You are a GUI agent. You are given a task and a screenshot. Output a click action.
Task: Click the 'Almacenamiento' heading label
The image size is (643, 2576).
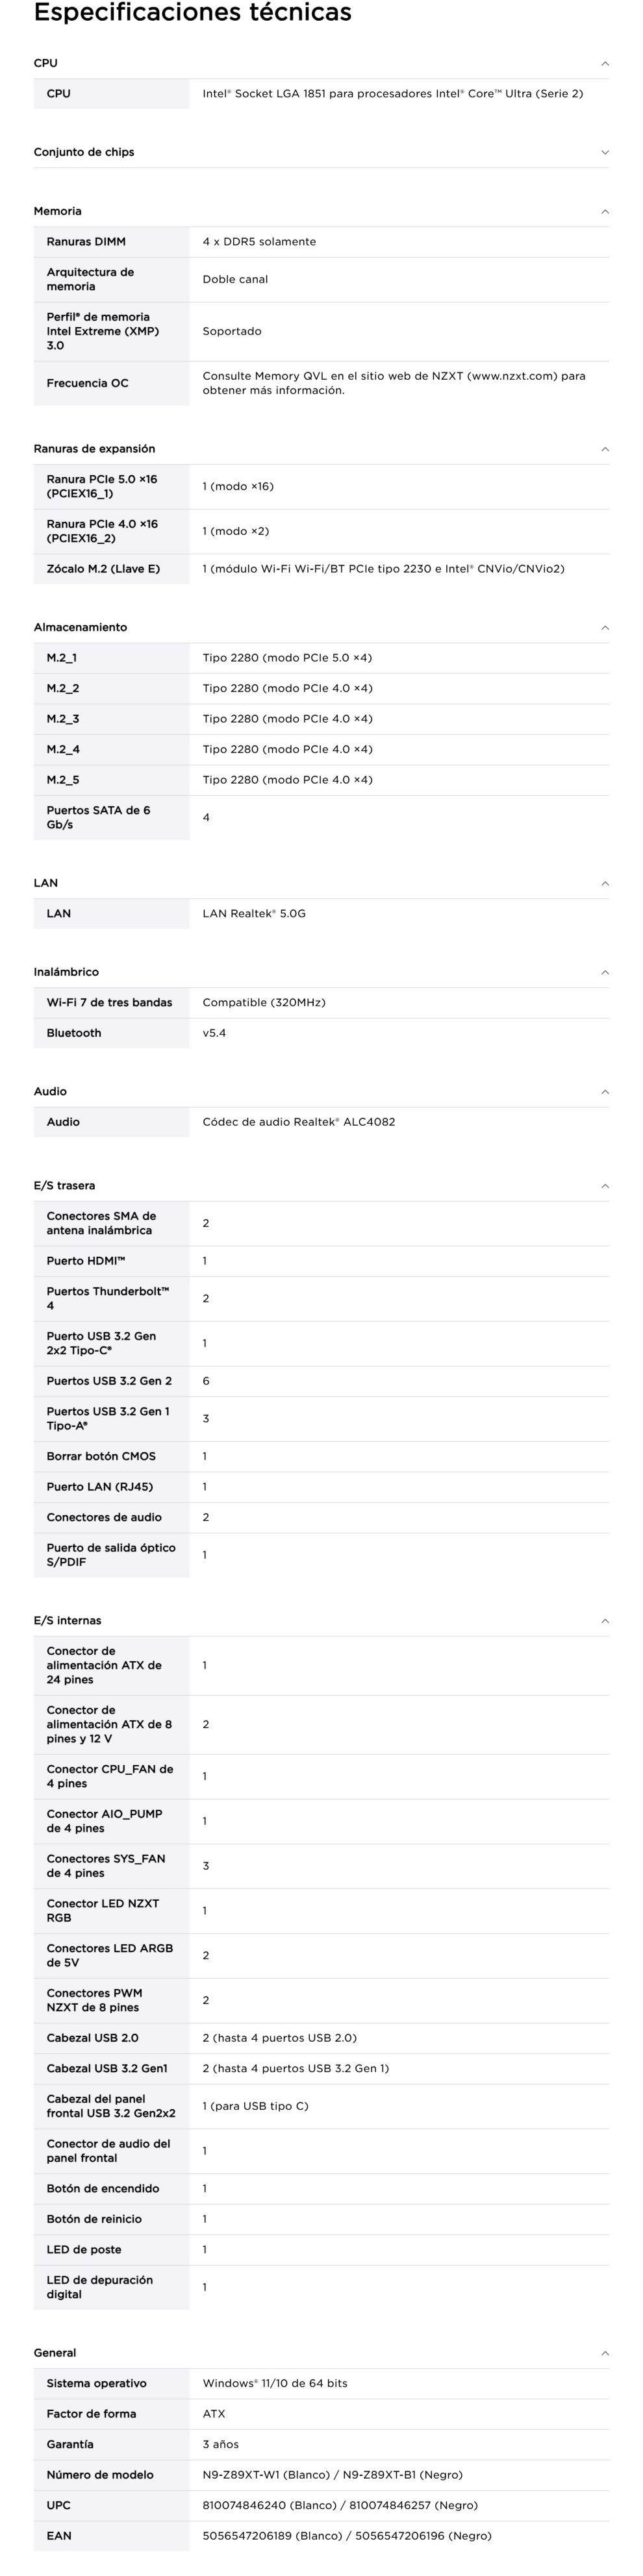pos(80,627)
